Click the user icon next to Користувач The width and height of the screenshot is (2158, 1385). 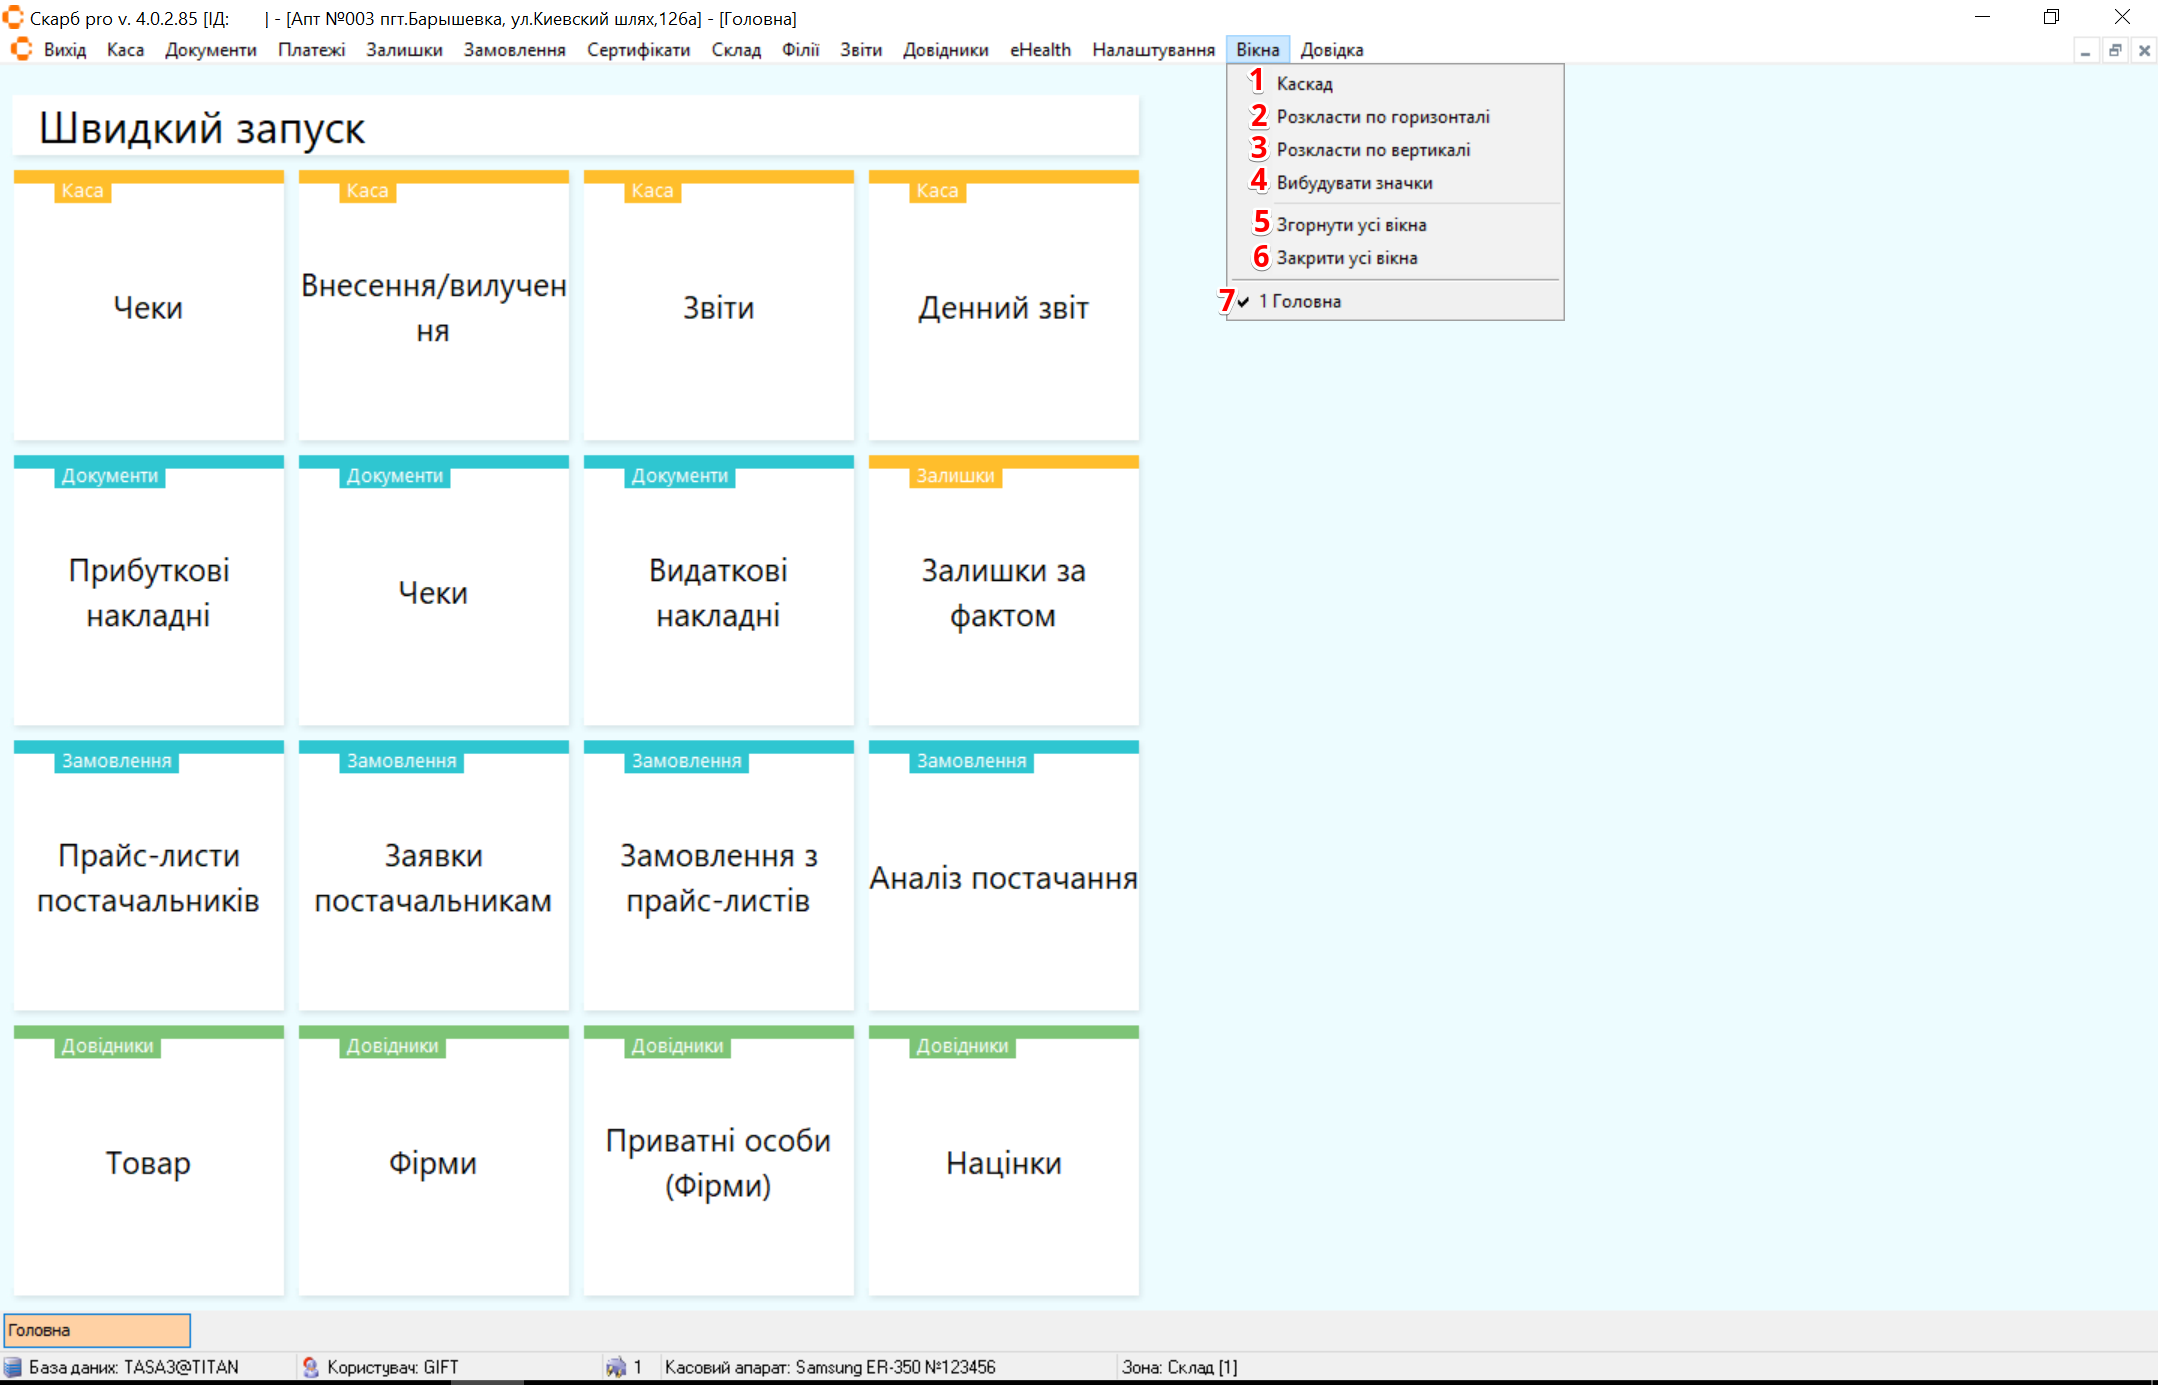(x=311, y=1367)
